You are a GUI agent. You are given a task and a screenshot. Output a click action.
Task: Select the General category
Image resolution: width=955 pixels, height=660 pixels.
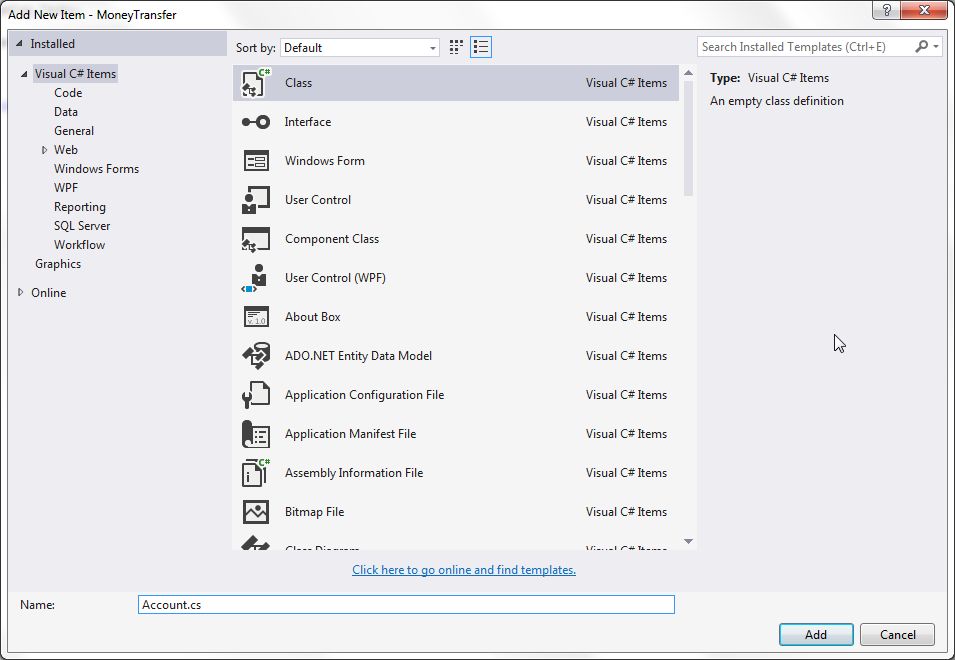click(74, 130)
